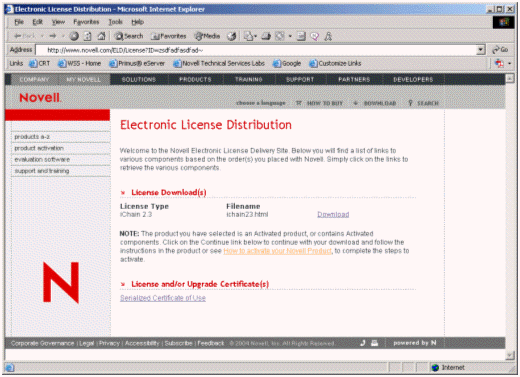Click the Novell logo in header
The height and width of the screenshot is (377, 520).
[x=40, y=98]
